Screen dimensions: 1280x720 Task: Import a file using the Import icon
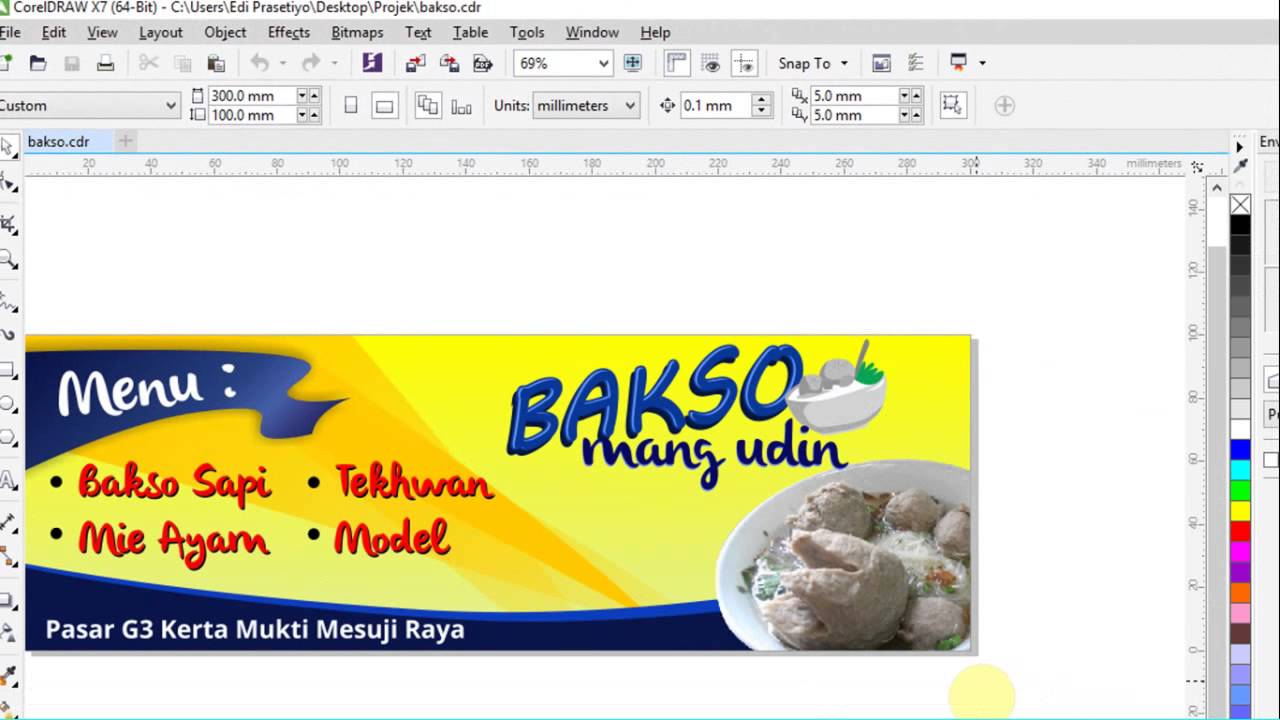click(416, 63)
